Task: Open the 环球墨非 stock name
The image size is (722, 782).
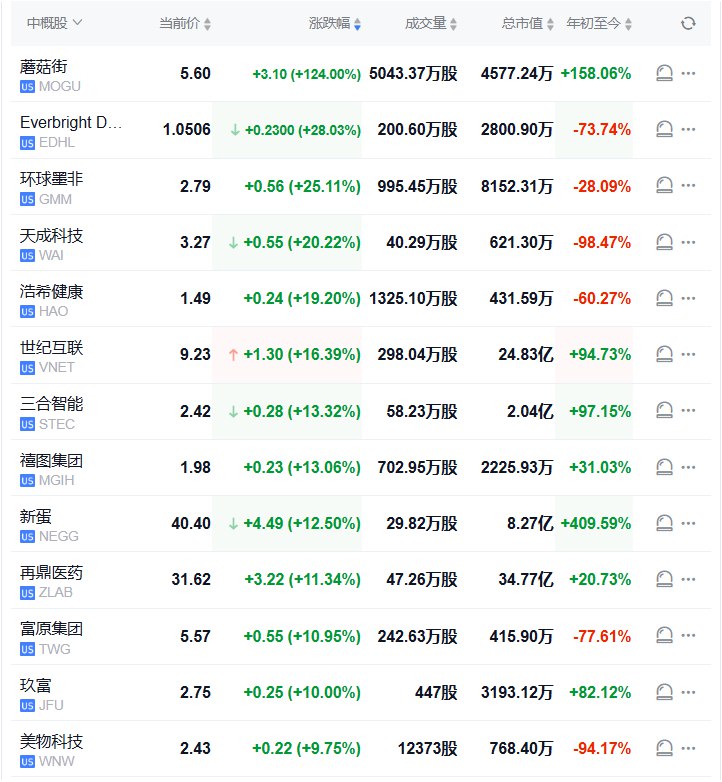Action: (51, 179)
